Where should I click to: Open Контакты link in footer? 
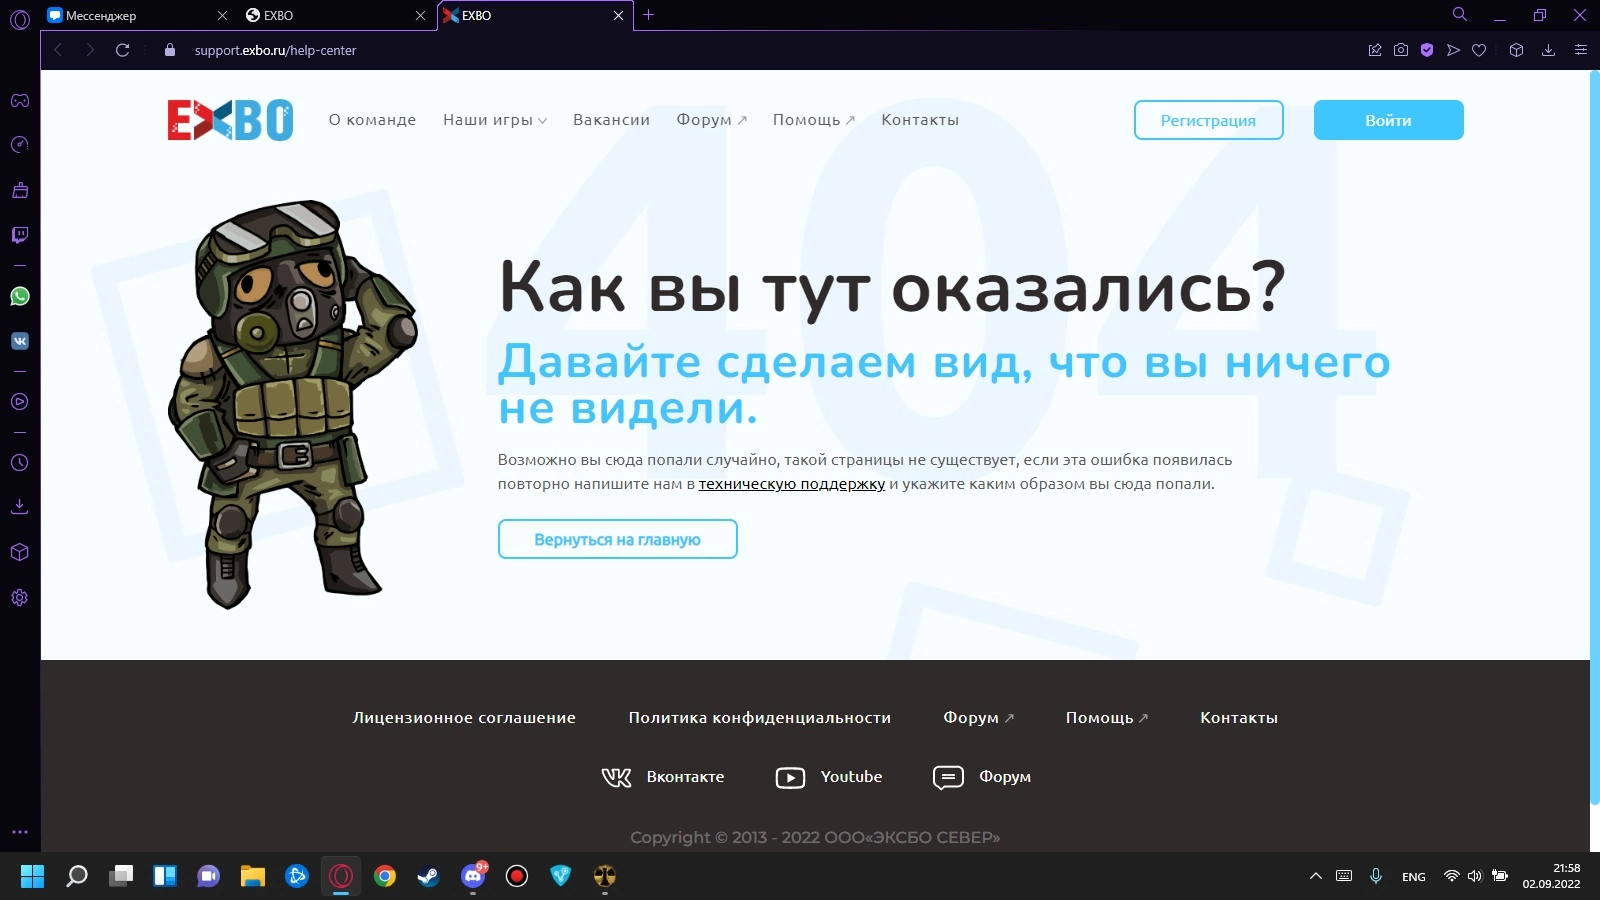point(1239,718)
